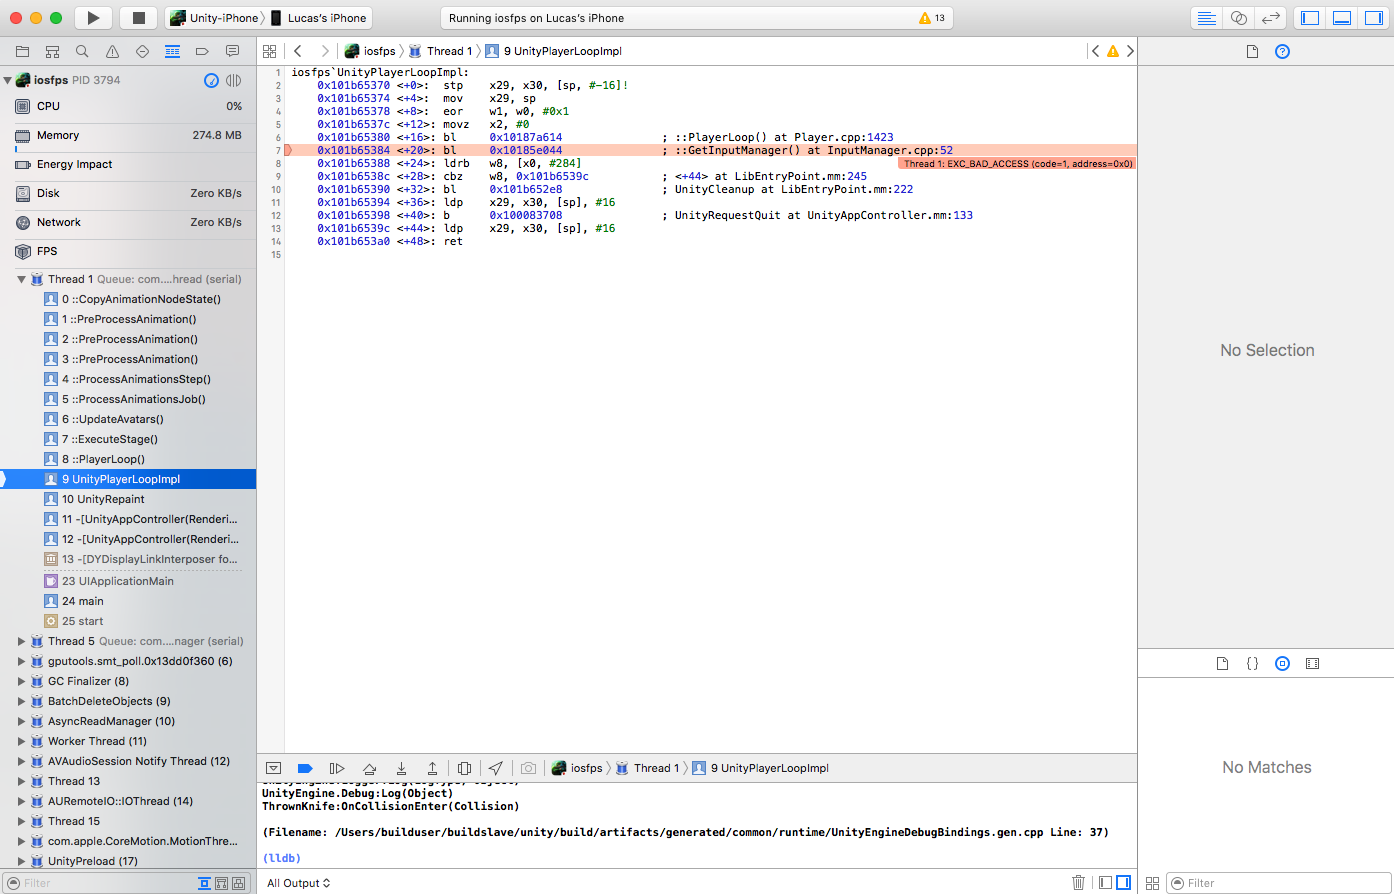The image size is (1394, 894).
Task: Show the Quick Help inspector
Action: 1283,51
